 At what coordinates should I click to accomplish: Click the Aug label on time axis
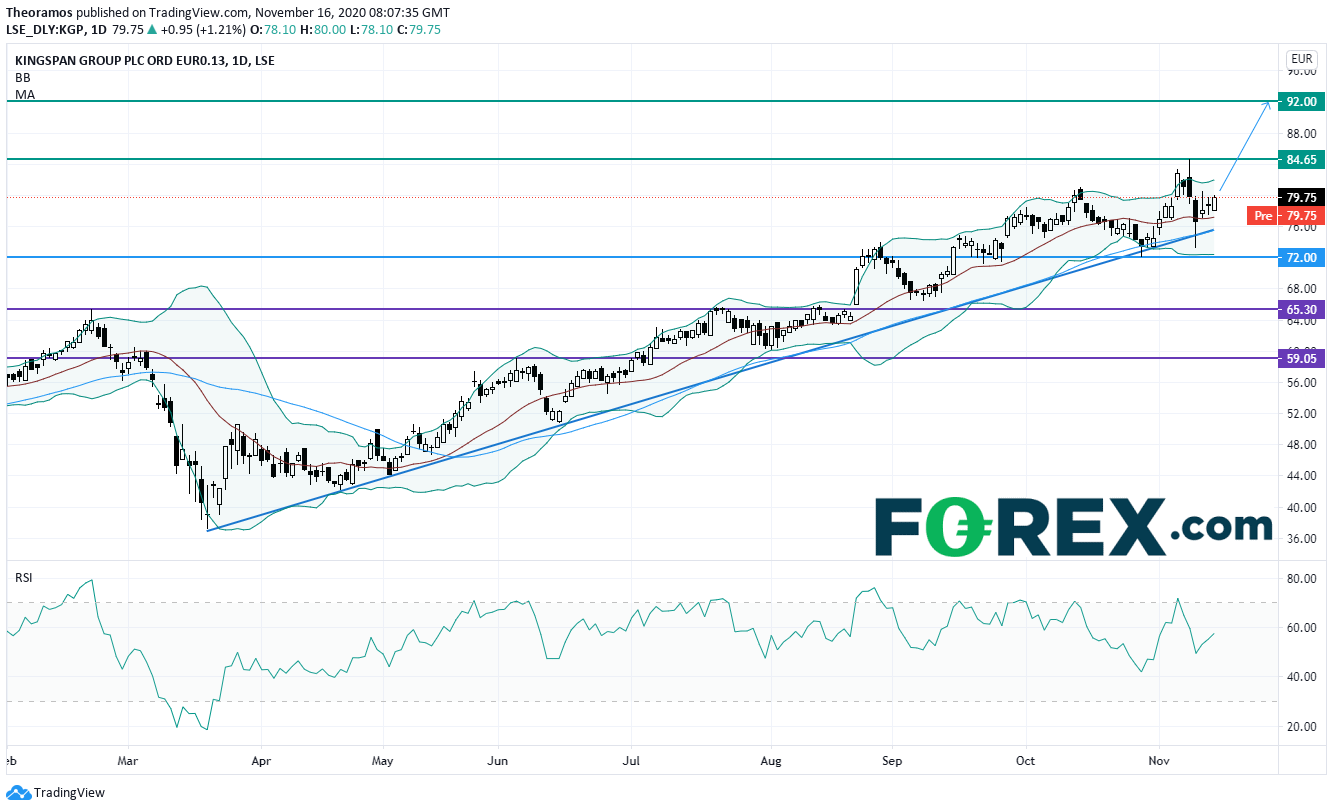[769, 760]
